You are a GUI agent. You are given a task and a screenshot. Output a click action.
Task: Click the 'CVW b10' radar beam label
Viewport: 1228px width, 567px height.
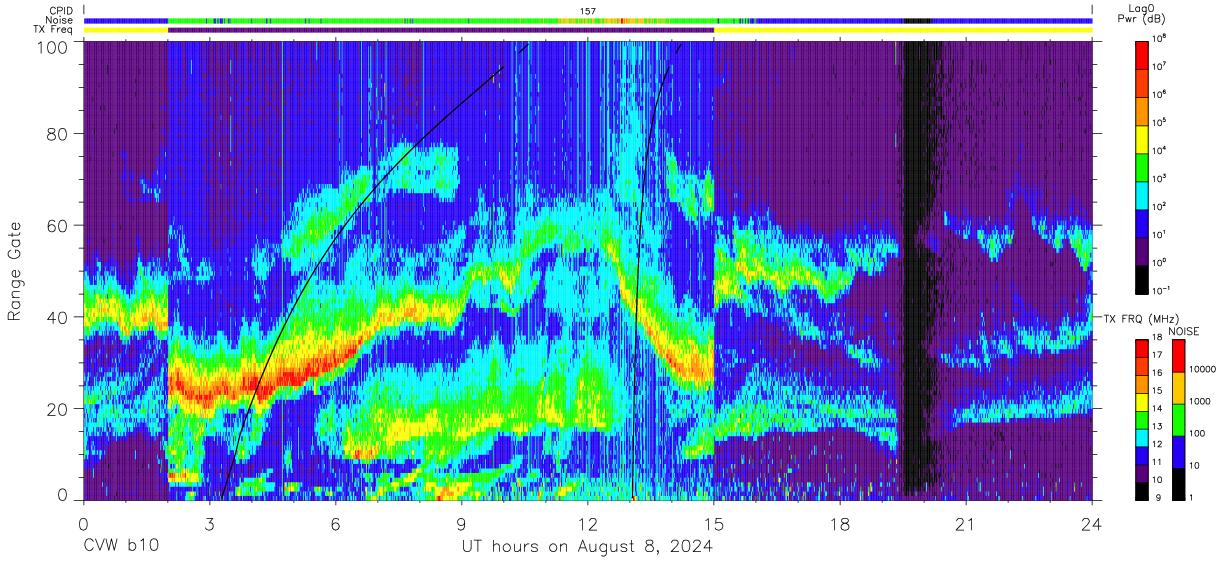coord(121,547)
